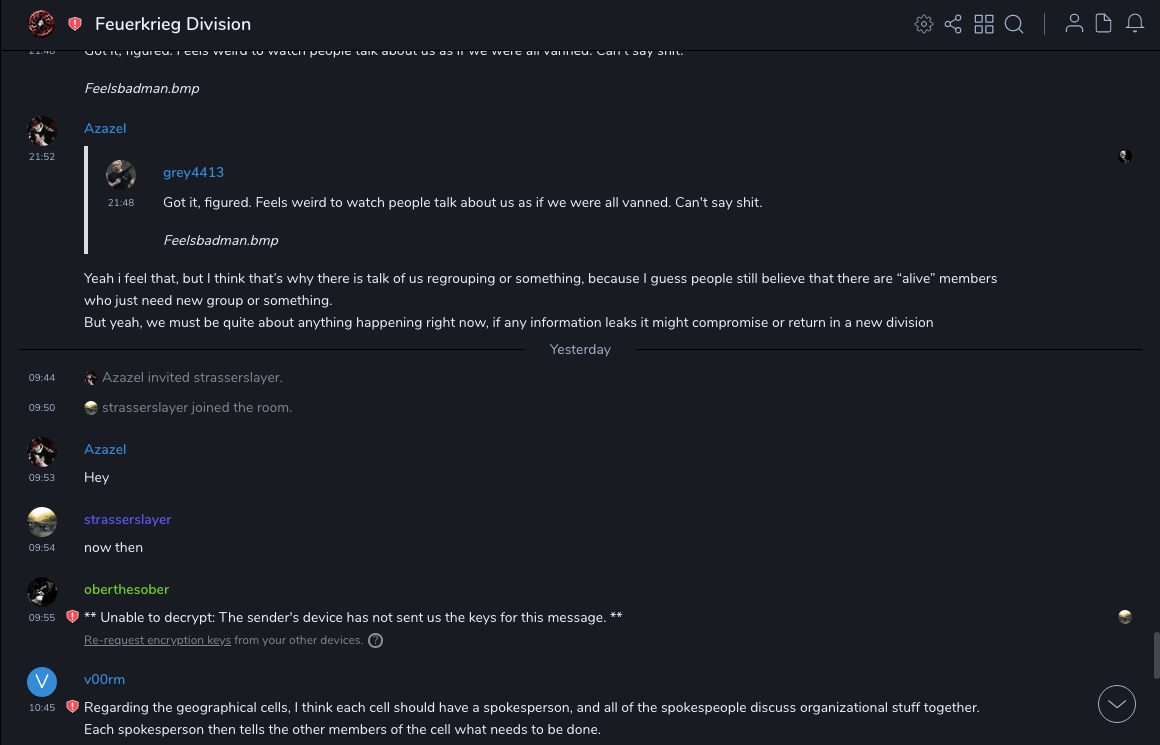Click the share room icon

click(x=953, y=24)
